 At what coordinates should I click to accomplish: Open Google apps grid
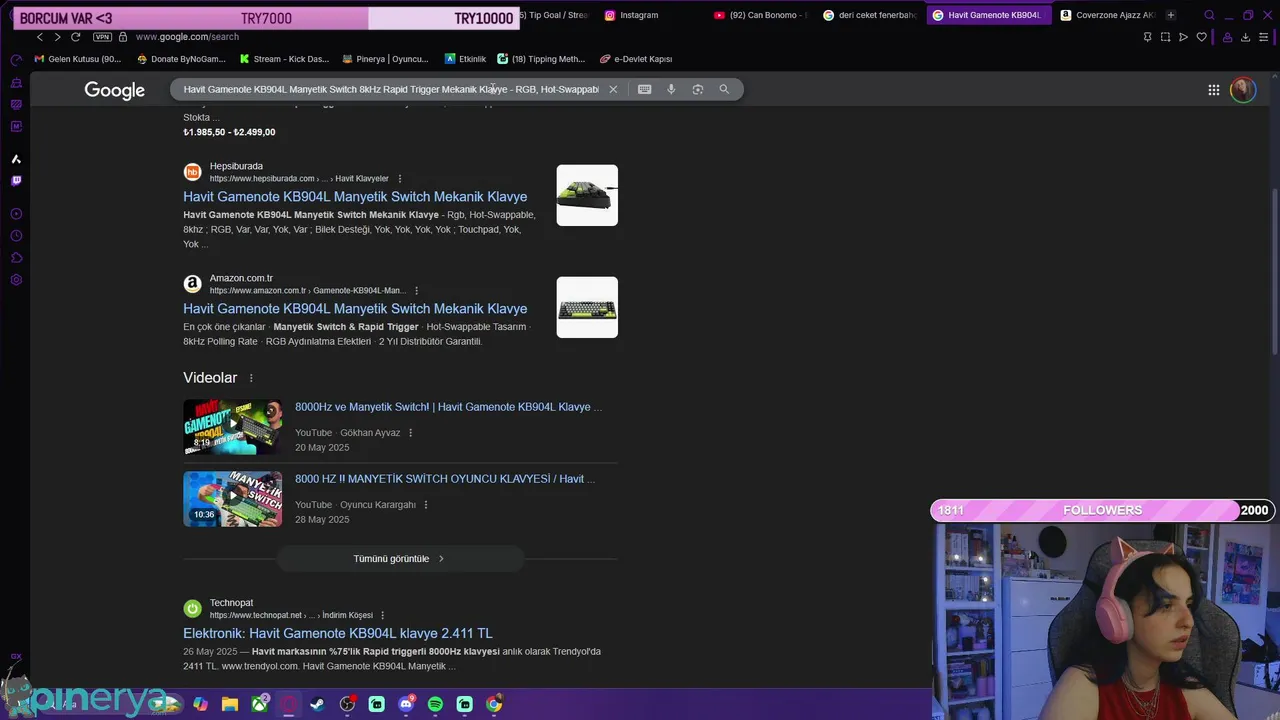(x=1214, y=90)
